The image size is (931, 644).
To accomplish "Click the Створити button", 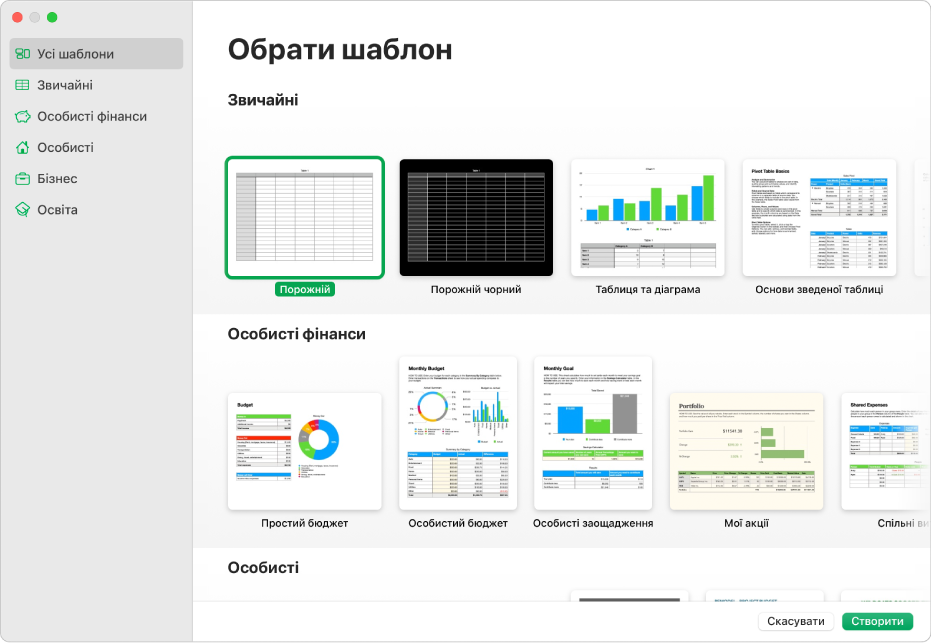I will (878, 621).
